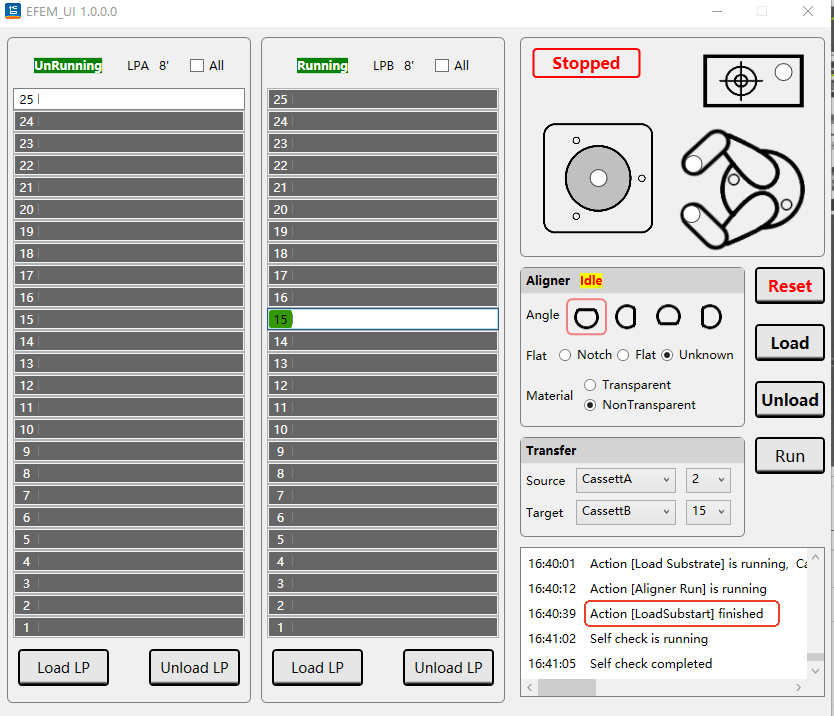Click the log panel horizontal scrollbar
This screenshot has width=834, height=716.
click(x=660, y=688)
